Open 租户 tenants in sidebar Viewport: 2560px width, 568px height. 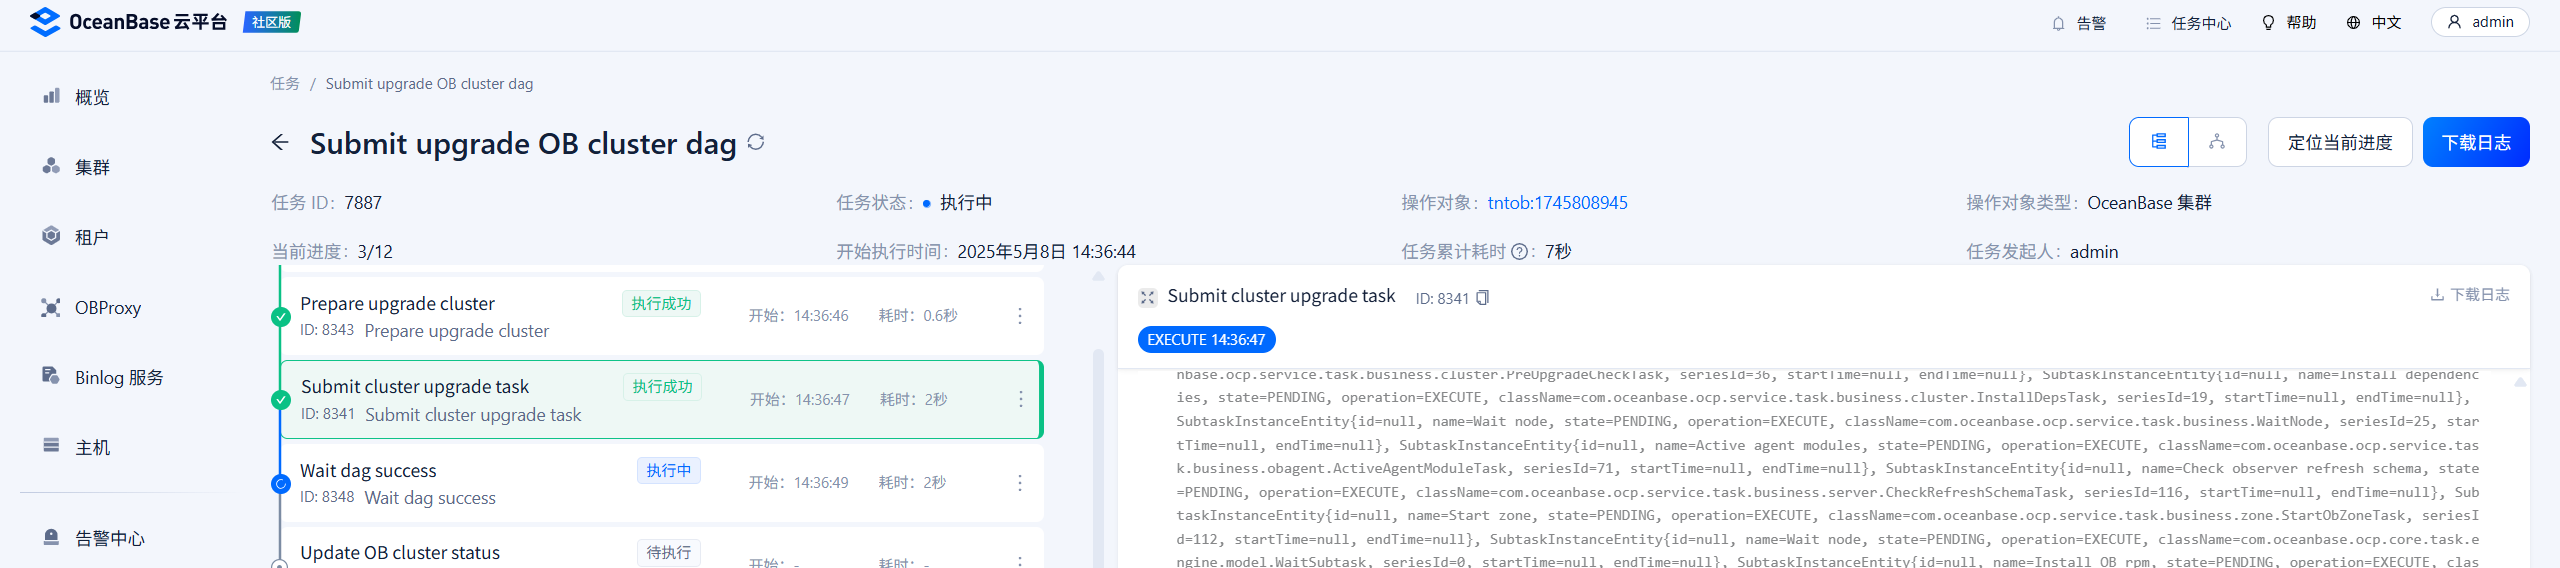click(76, 237)
